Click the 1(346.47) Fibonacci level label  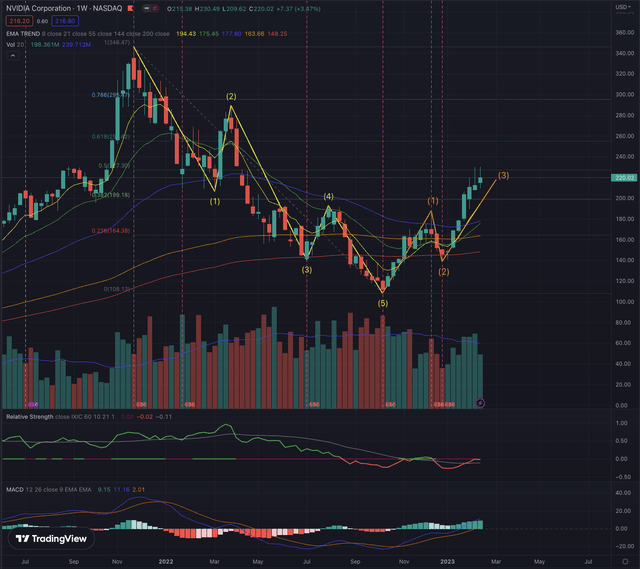tap(117, 42)
